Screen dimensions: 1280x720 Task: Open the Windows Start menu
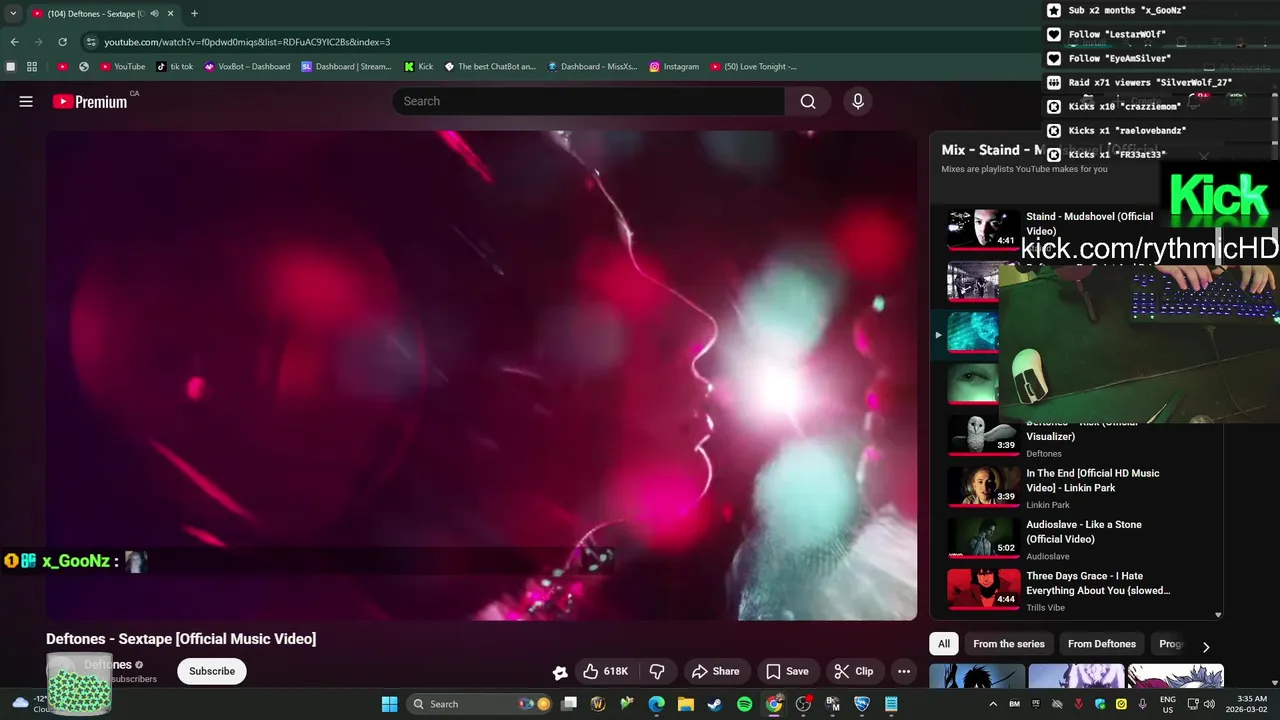tap(389, 704)
